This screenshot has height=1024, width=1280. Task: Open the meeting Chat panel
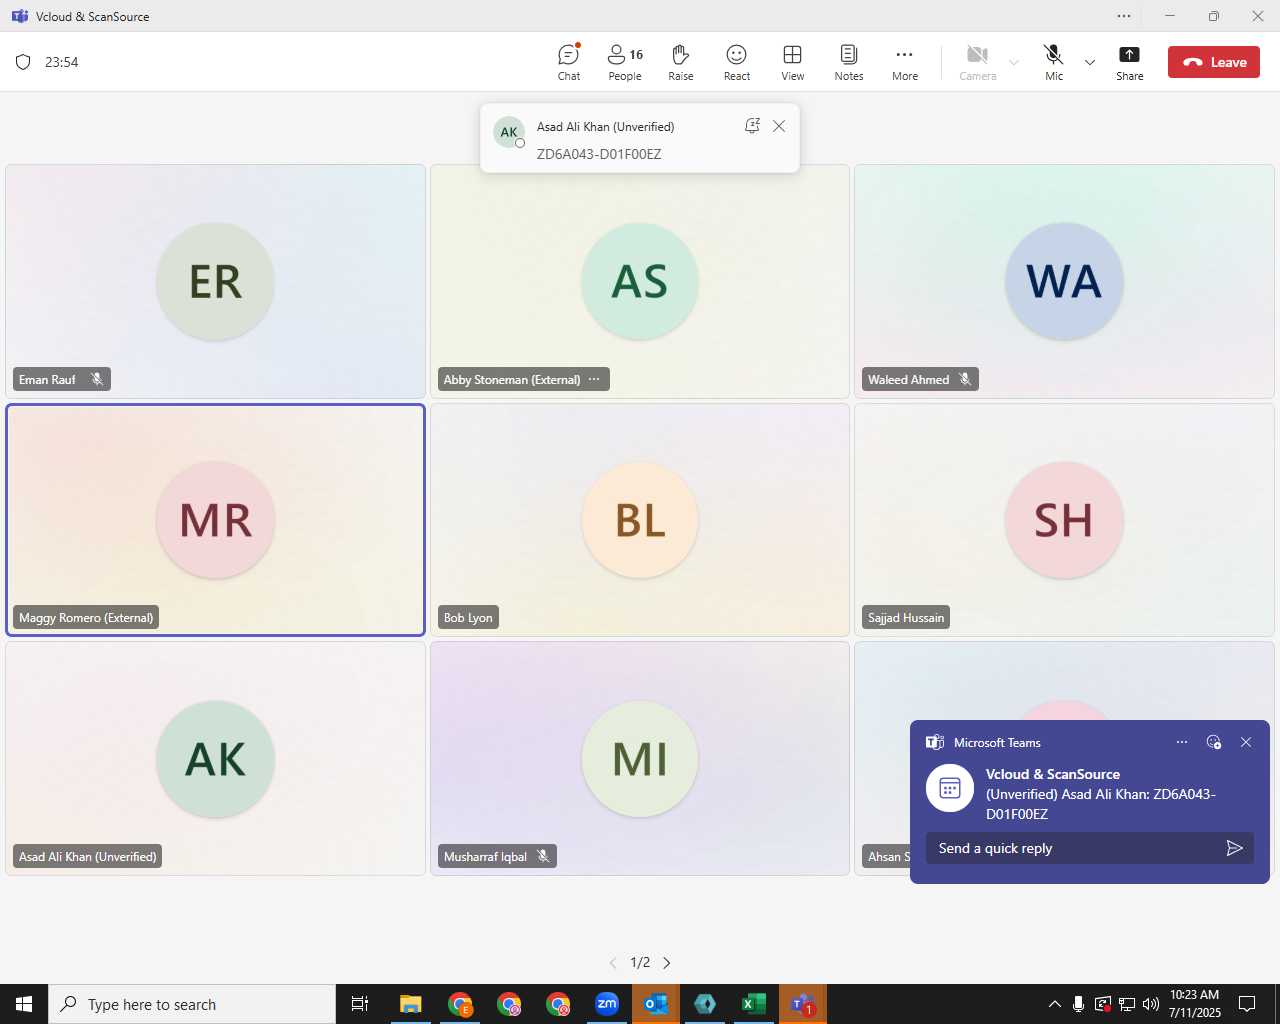[x=568, y=62]
